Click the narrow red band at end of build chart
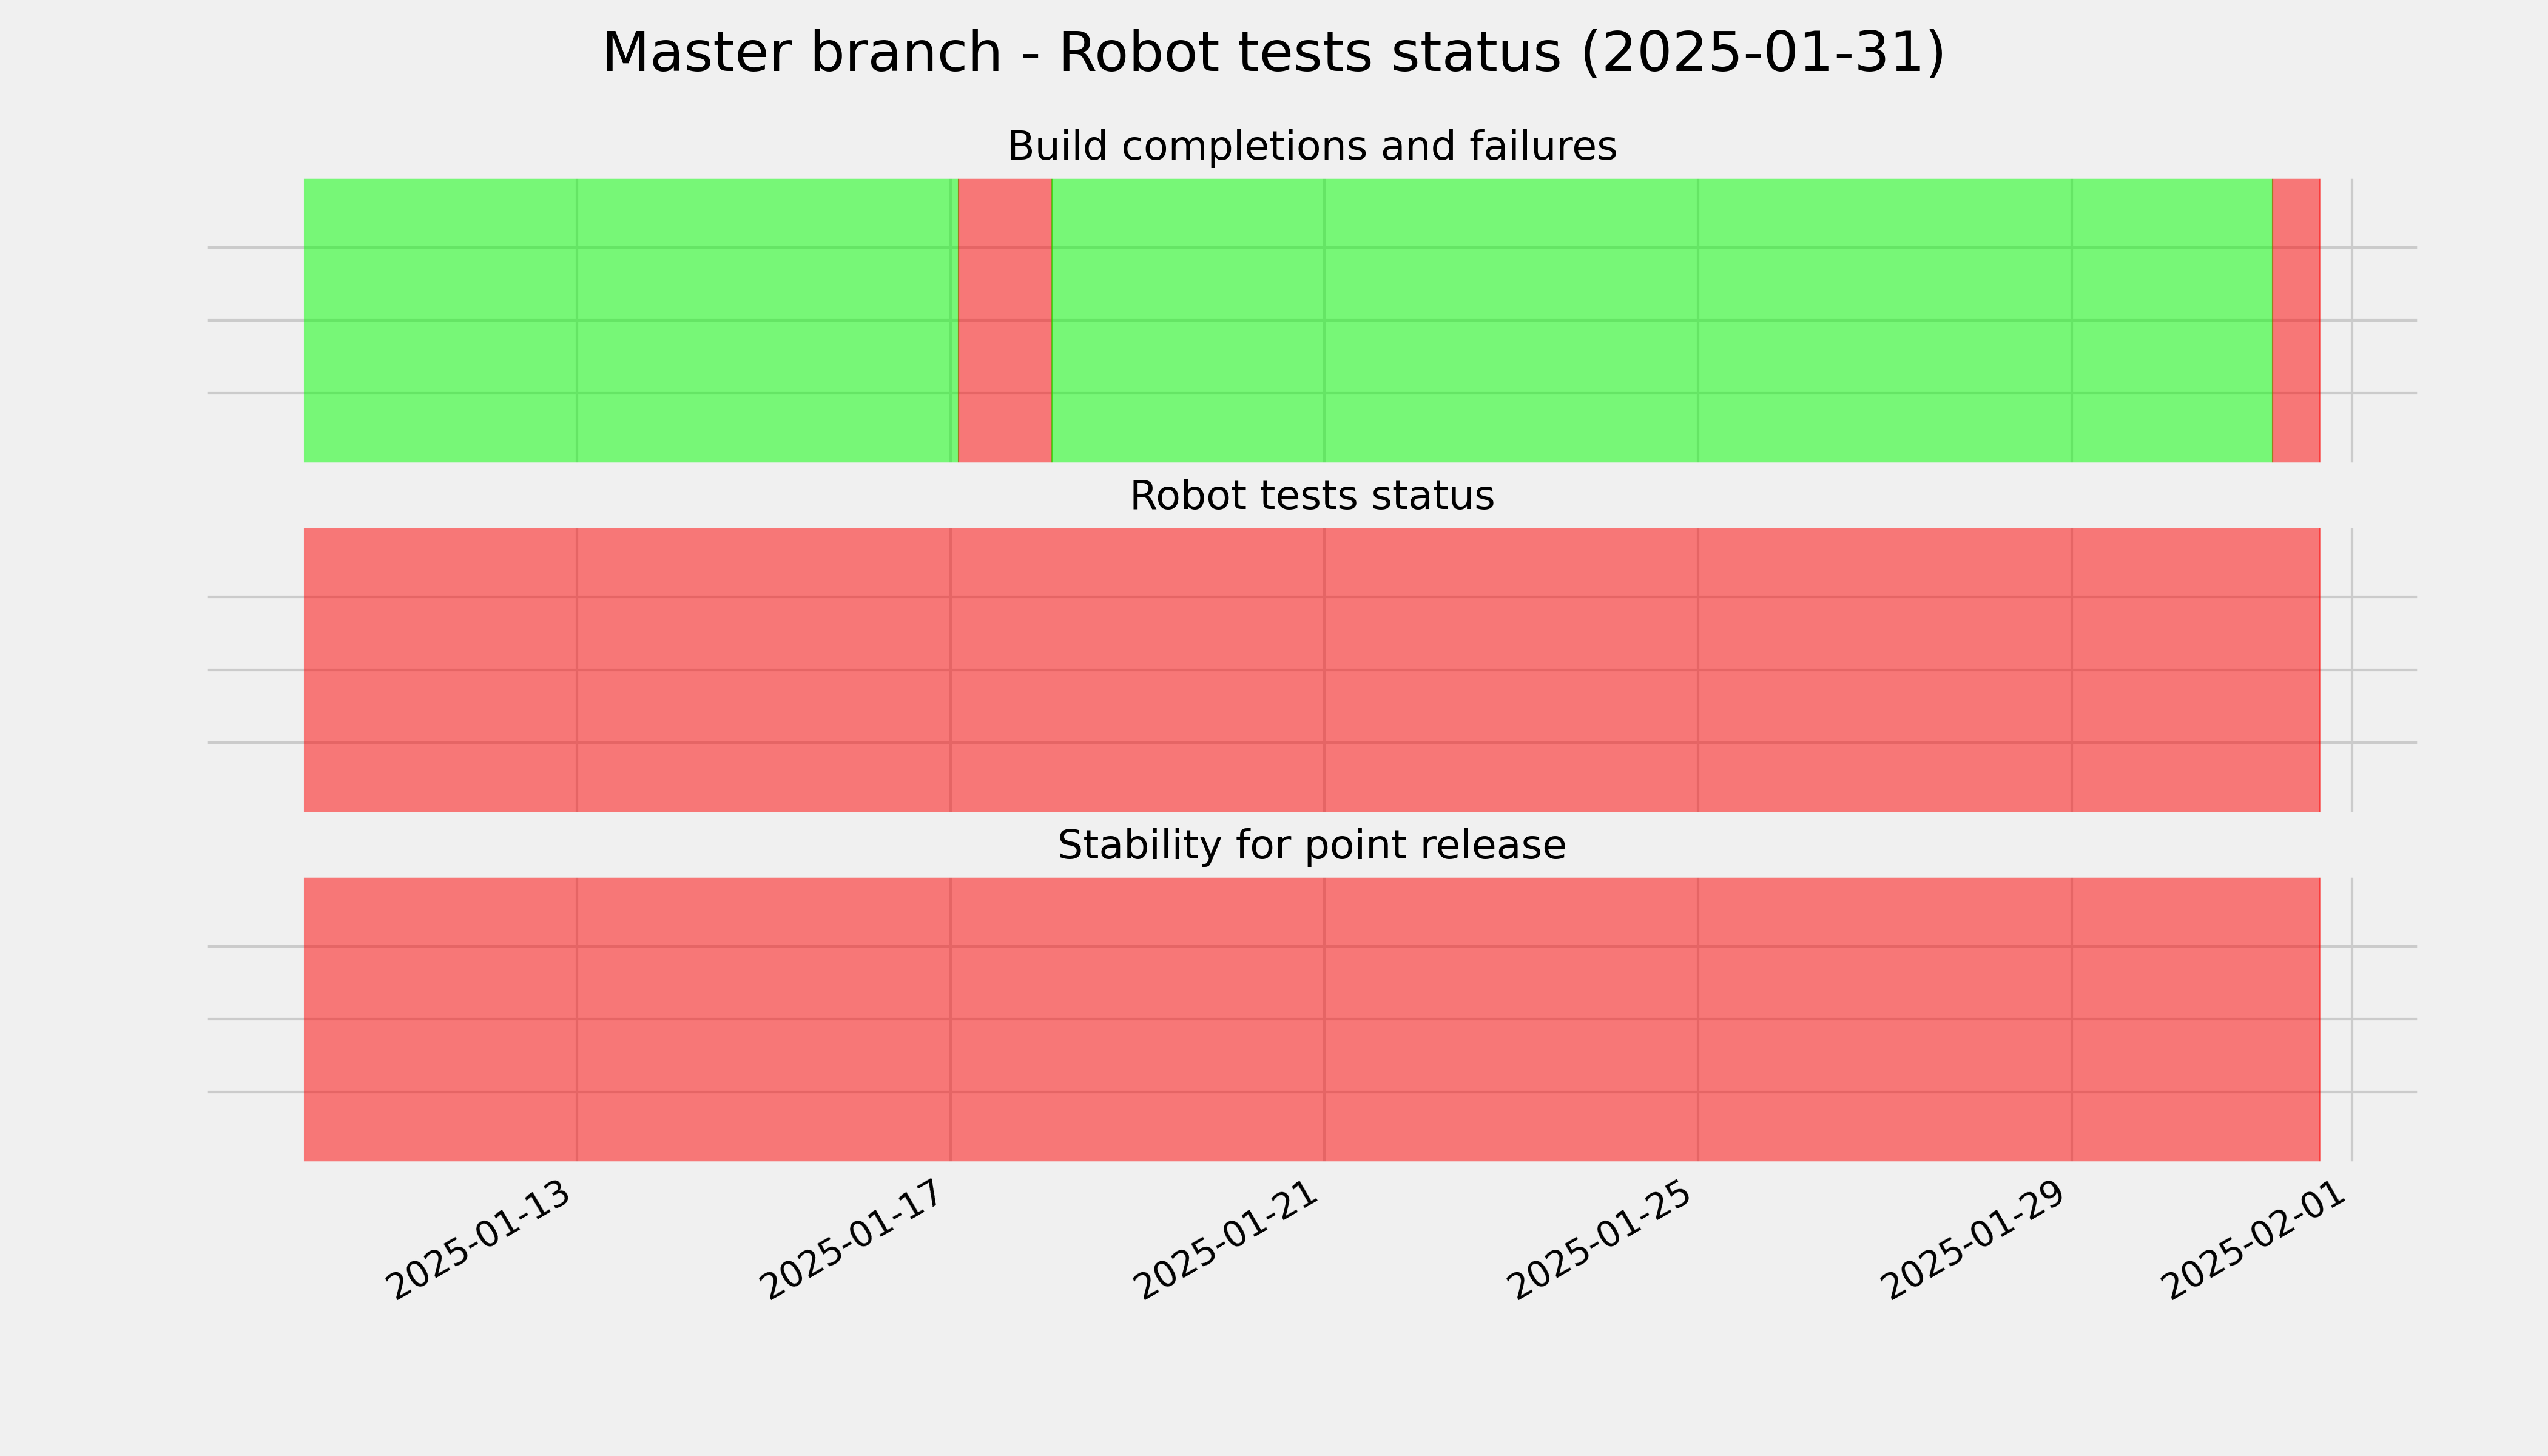The height and width of the screenshot is (1456, 2548). tap(2296, 320)
